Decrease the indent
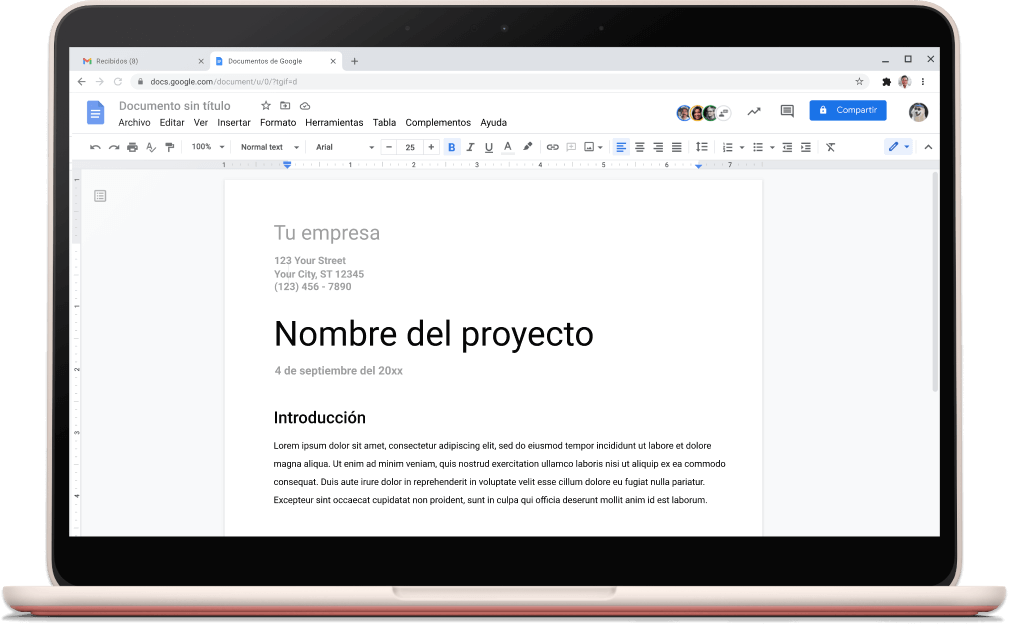The width and height of the screenshot is (1009, 625). point(787,147)
